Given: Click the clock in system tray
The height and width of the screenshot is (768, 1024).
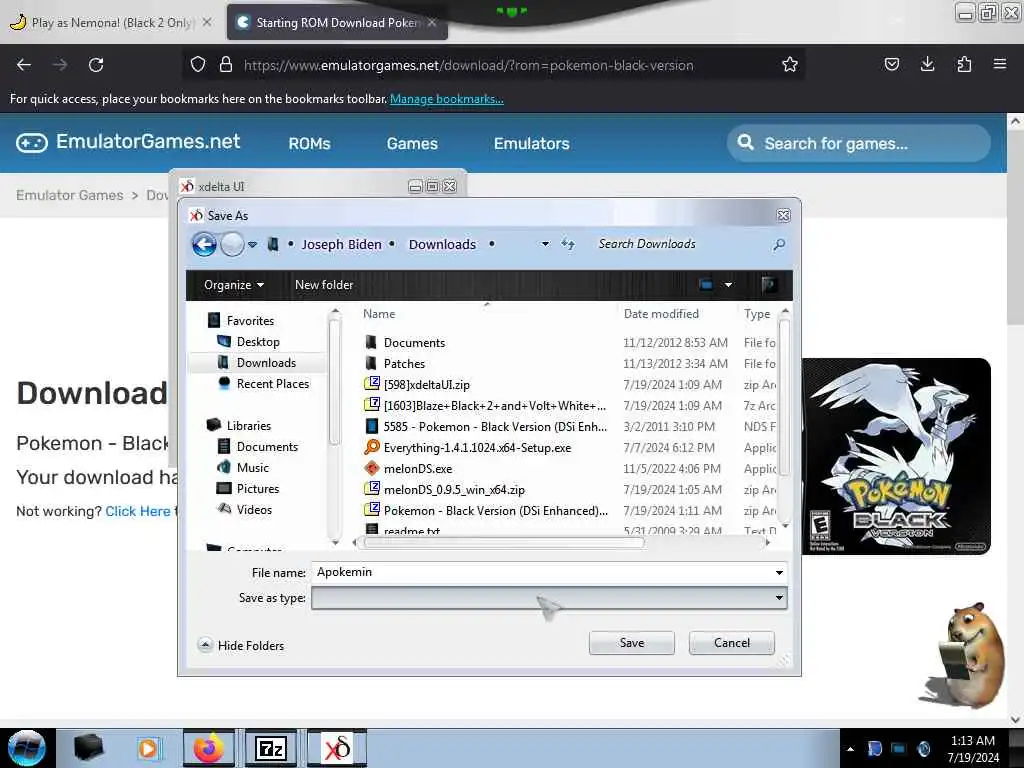Looking at the screenshot, I should point(973,748).
